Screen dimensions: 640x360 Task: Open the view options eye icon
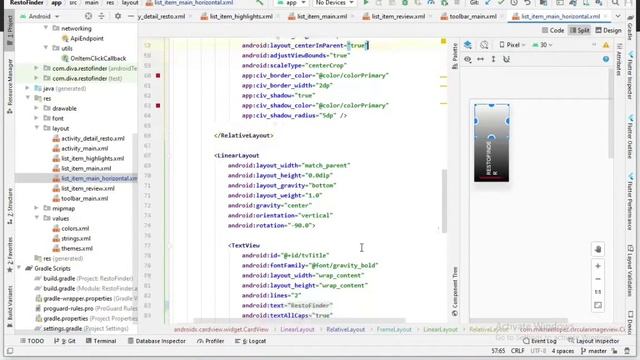point(468,59)
